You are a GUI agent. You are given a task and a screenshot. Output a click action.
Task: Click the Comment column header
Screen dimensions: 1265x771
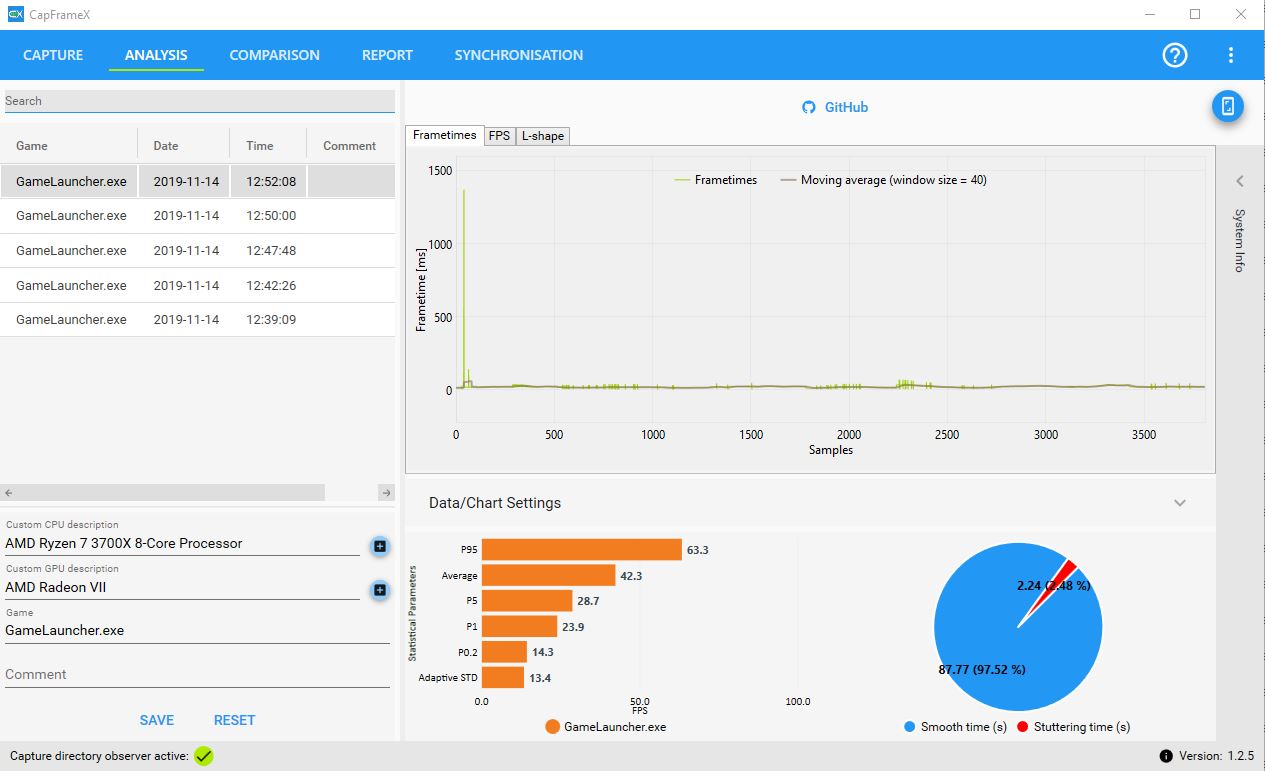click(350, 146)
